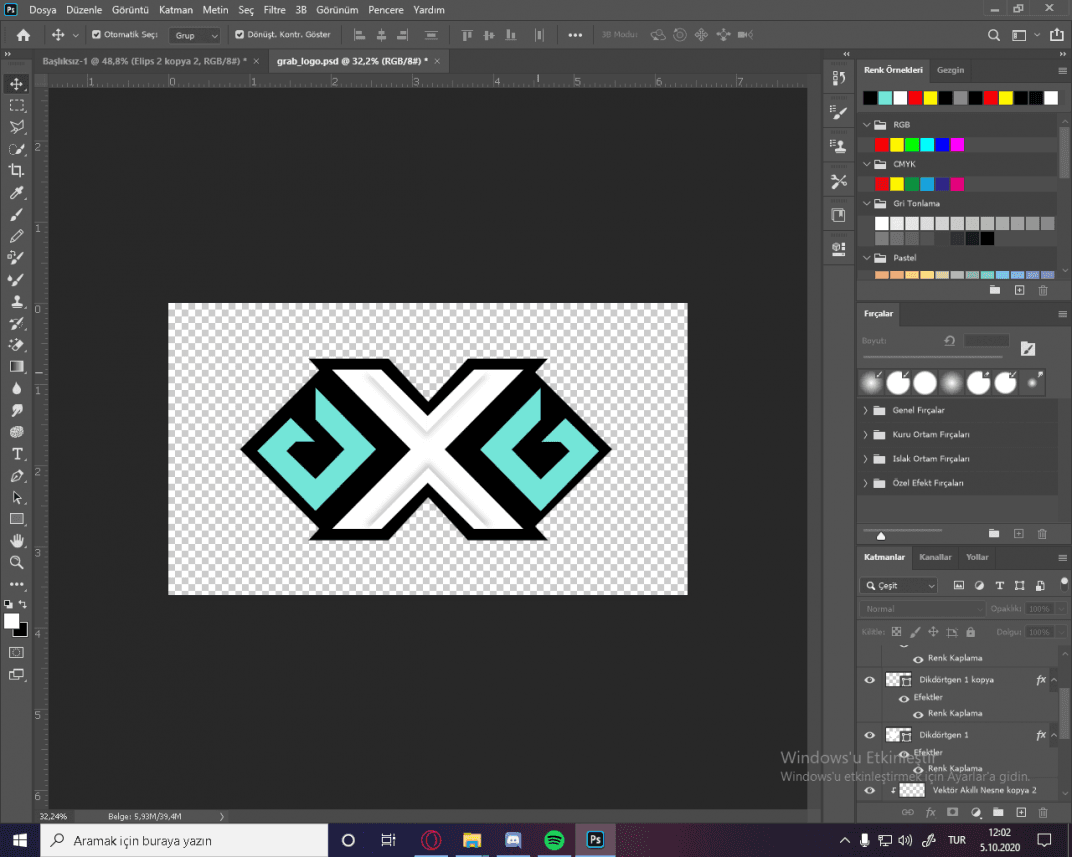Open Windows Start menu
Viewport: 1072px width, 857px height.
pyautogui.click(x=20, y=840)
